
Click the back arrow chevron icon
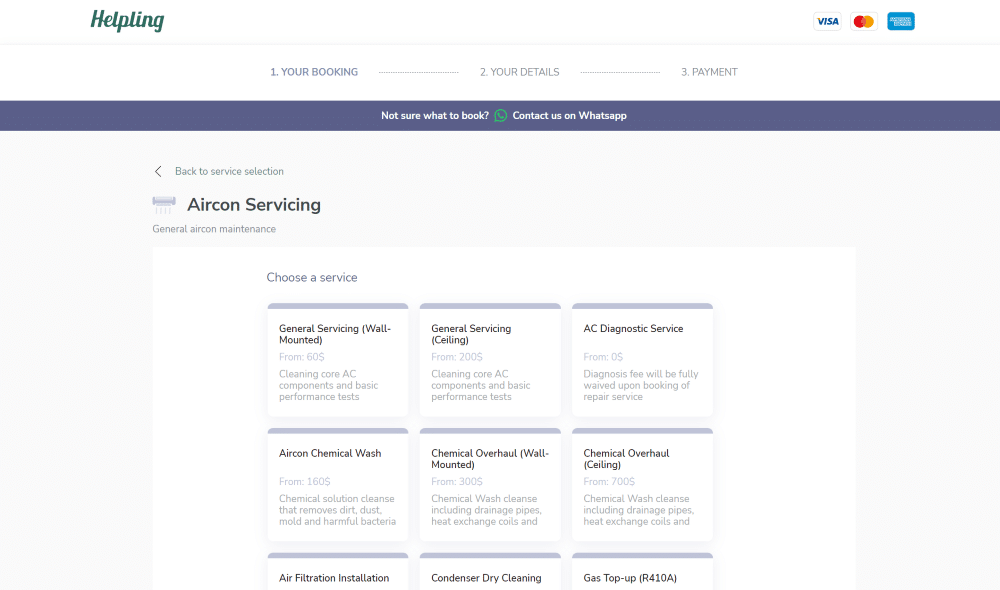click(158, 171)
